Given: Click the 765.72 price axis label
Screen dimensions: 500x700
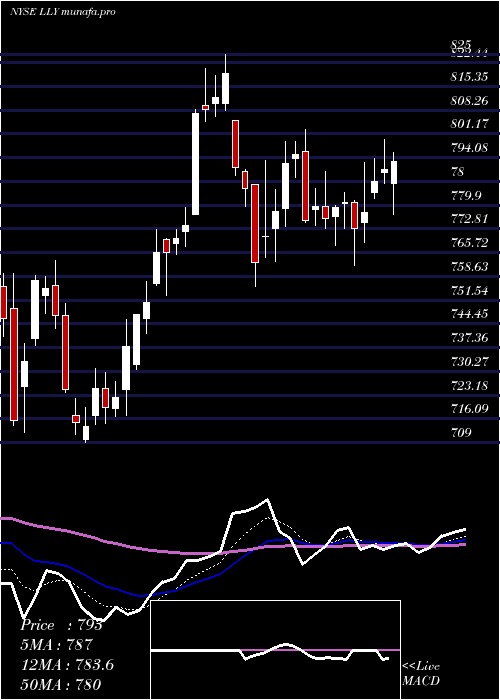Looking at the screenshot, I should coord(469,243).
